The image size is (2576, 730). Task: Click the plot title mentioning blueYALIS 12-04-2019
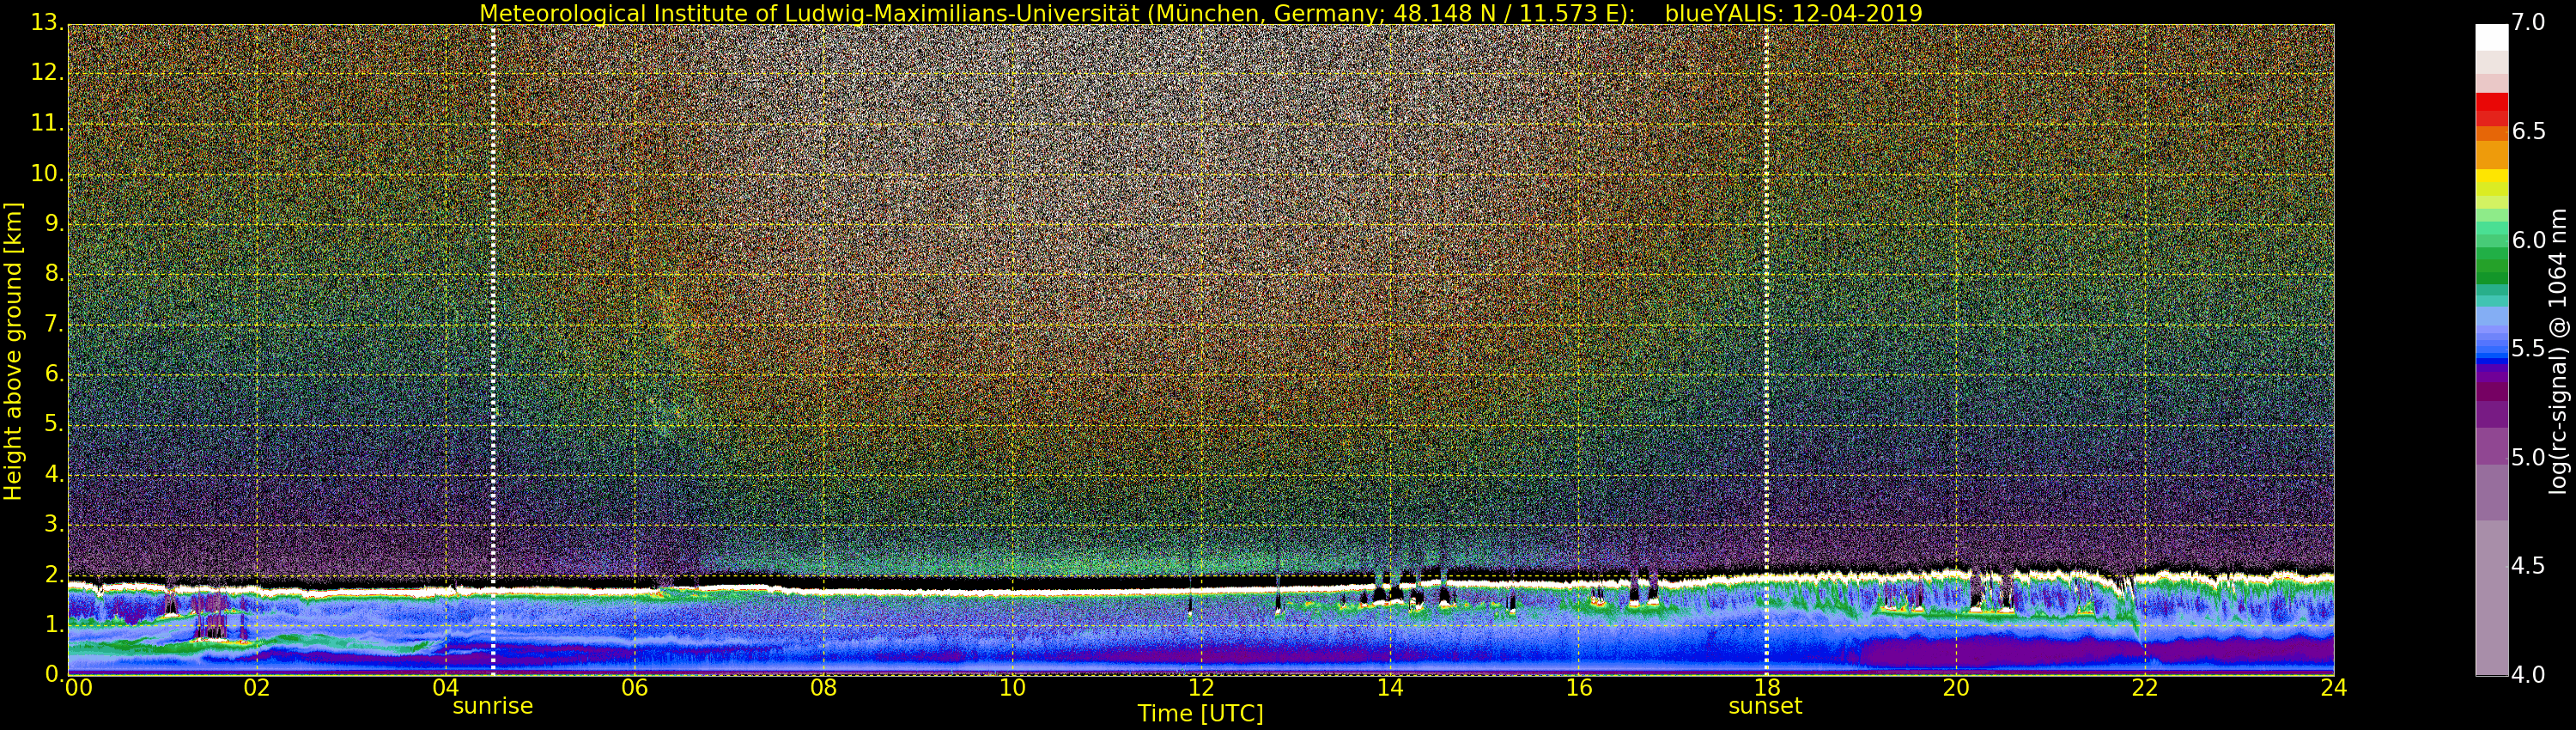(1200, 13)
